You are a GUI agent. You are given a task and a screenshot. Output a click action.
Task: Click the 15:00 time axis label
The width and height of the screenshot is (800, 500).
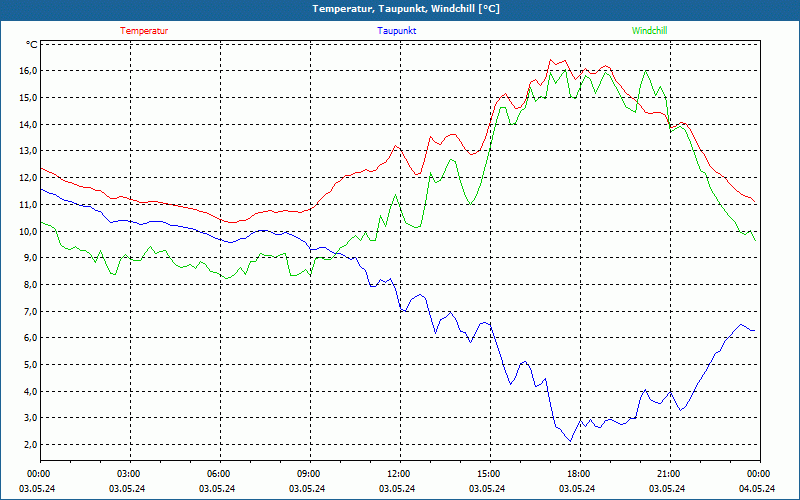[490, 474]
